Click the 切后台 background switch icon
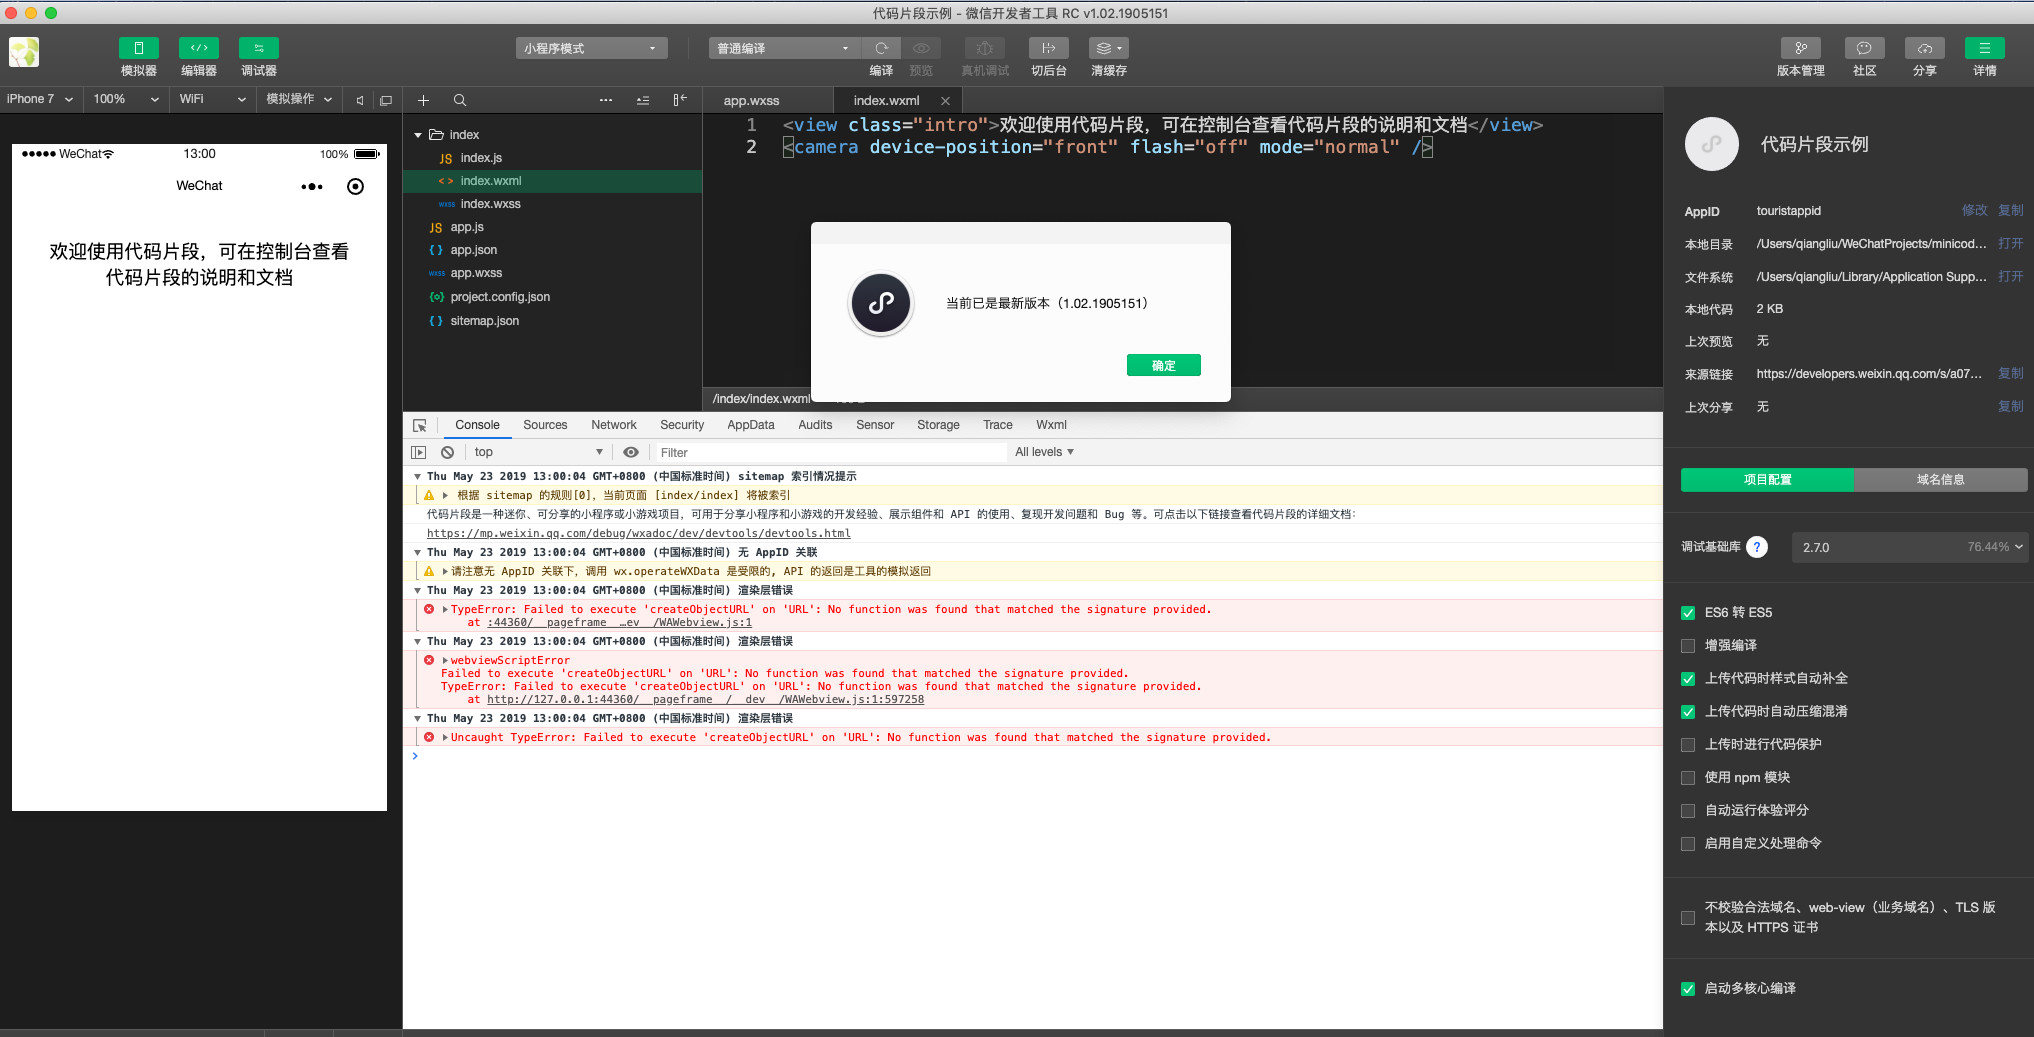2034x1037 pixels. pyautogui.click(x=1049, y=48)
